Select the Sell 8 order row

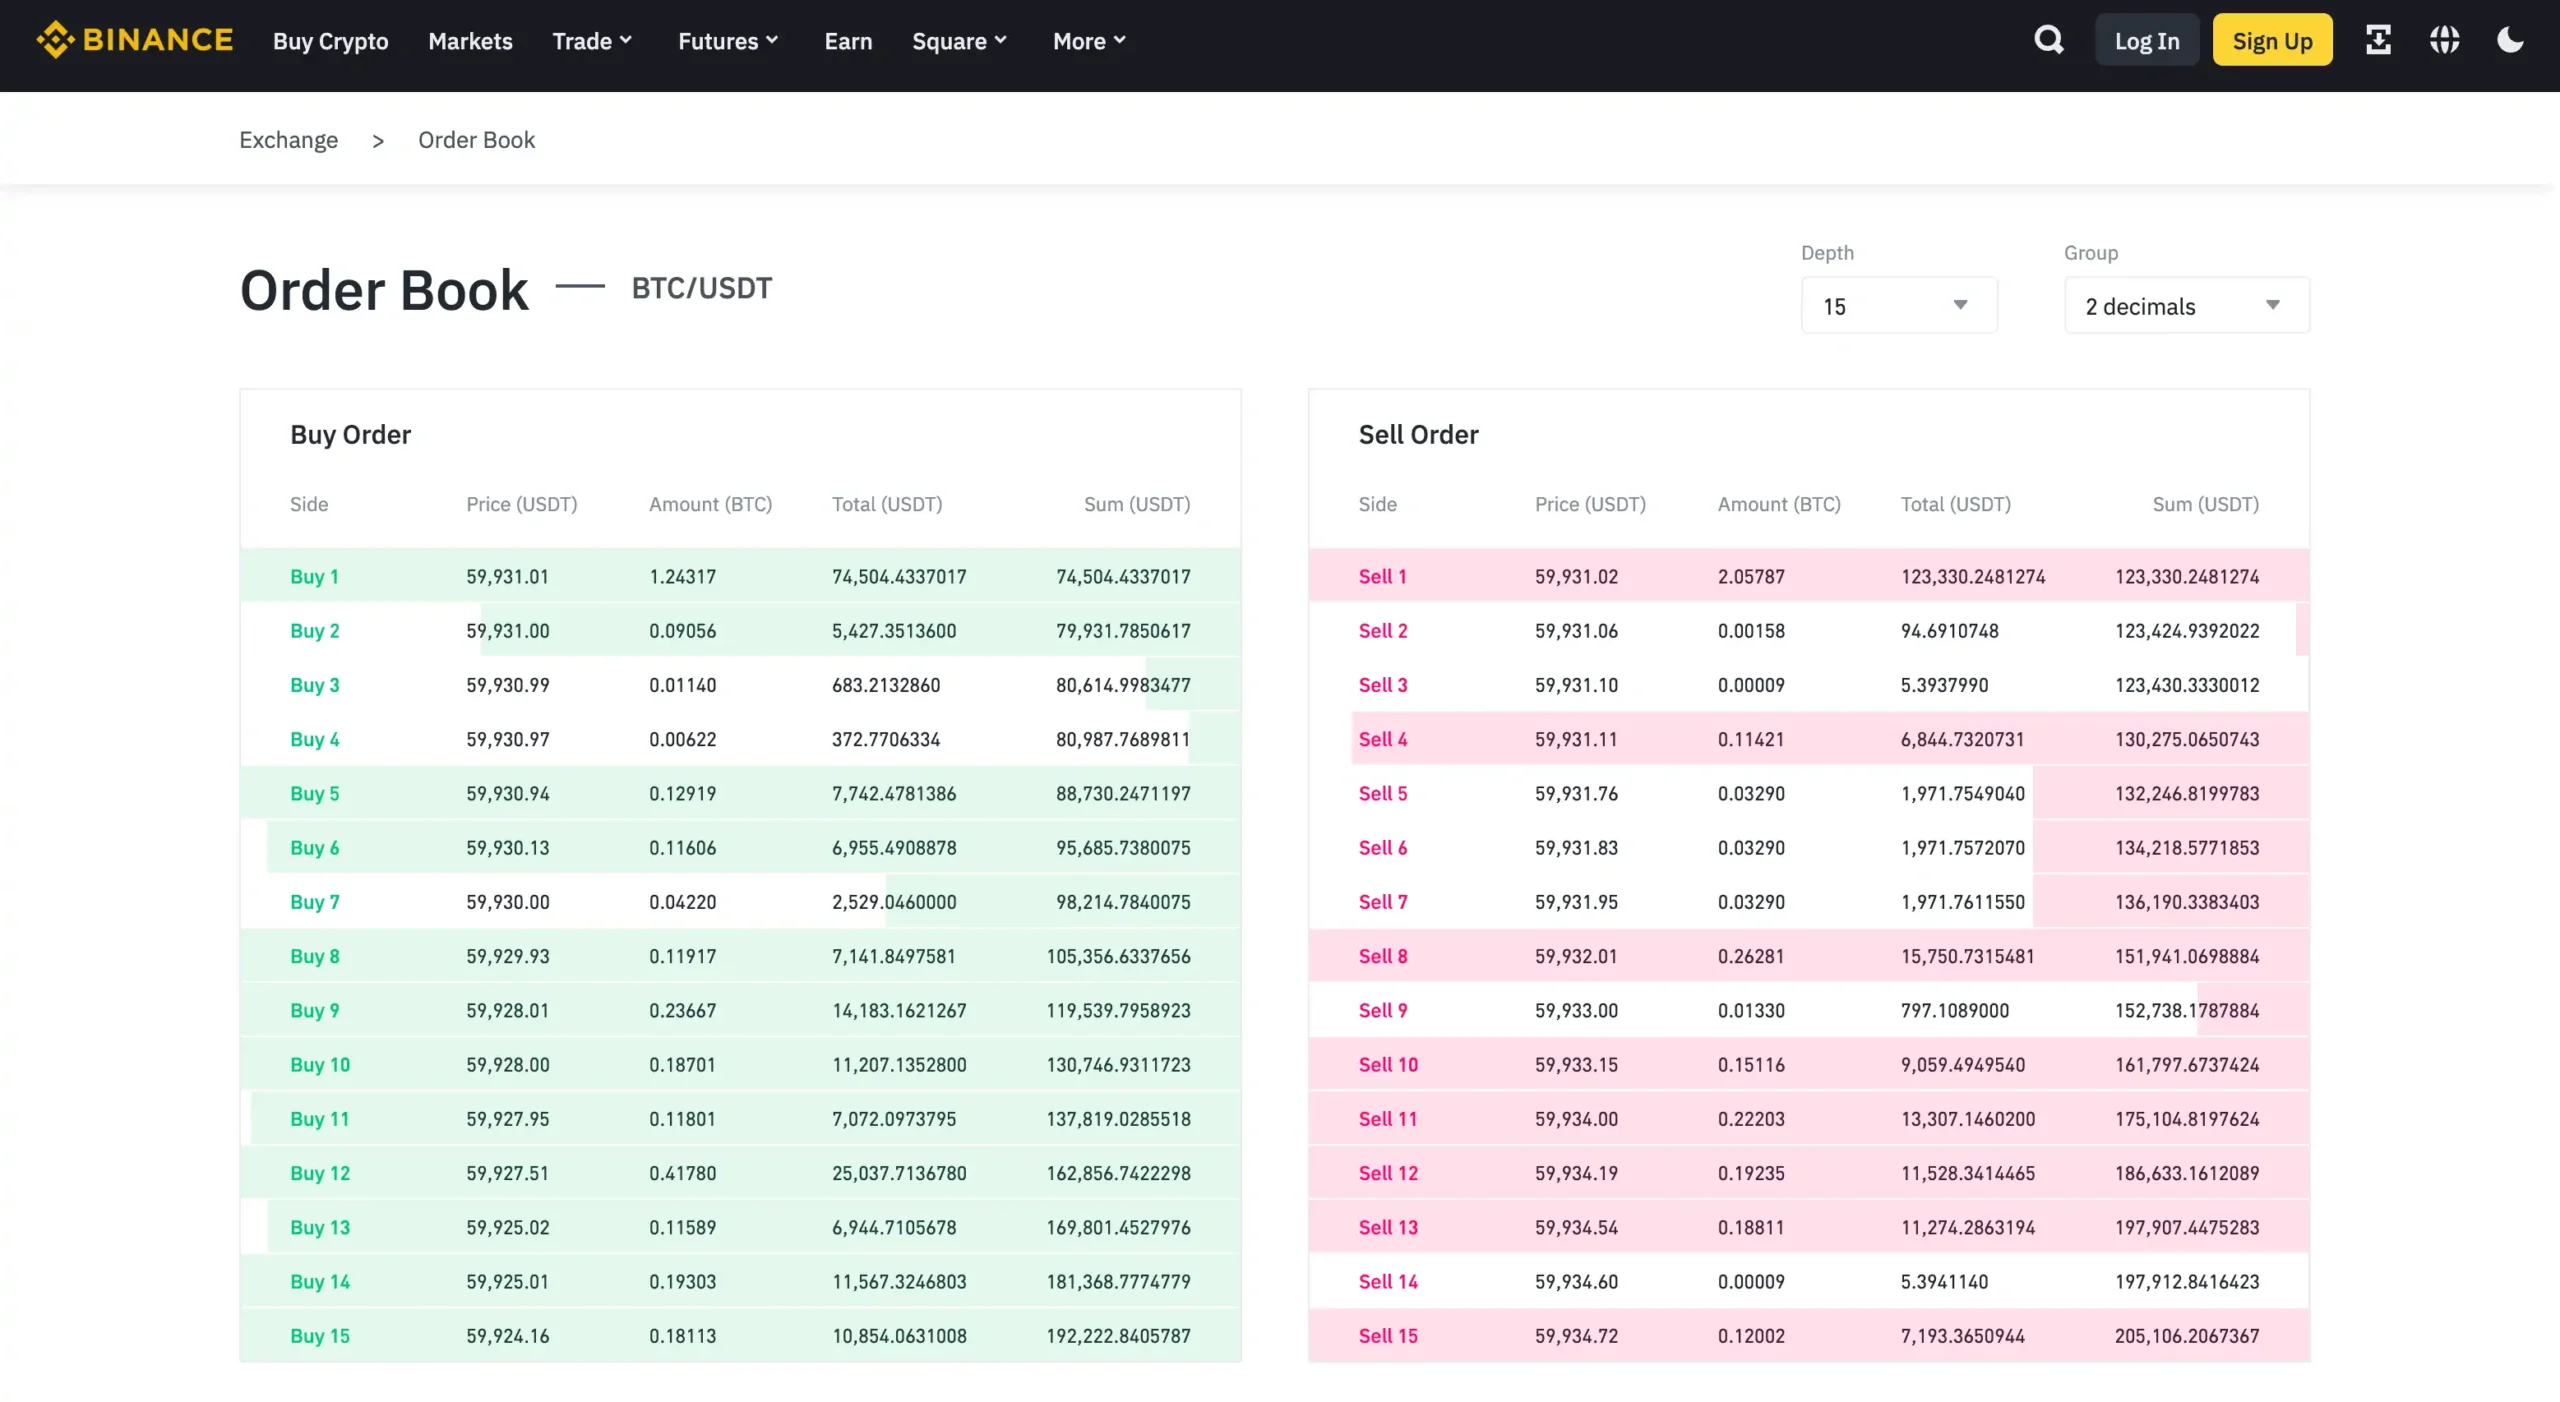tap(1808, 956)
